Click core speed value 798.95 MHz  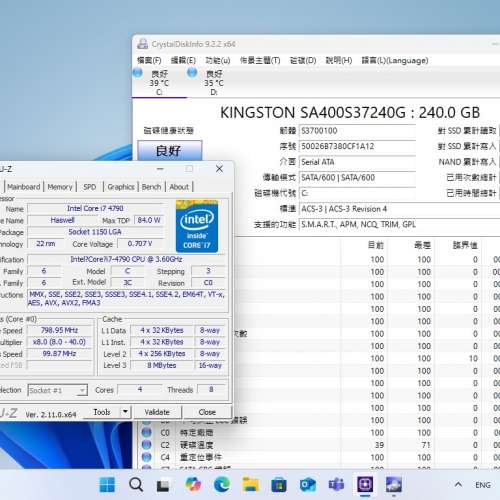pyautogui.click(x=59, y=330)
